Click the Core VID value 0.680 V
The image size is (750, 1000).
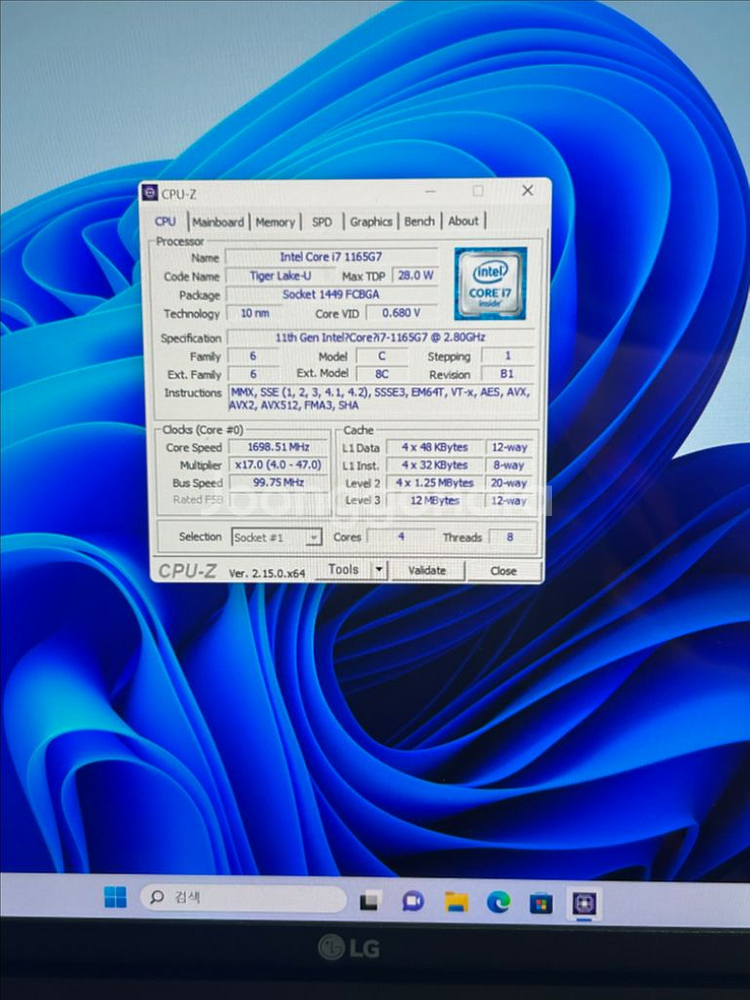(x=401, y=312)
